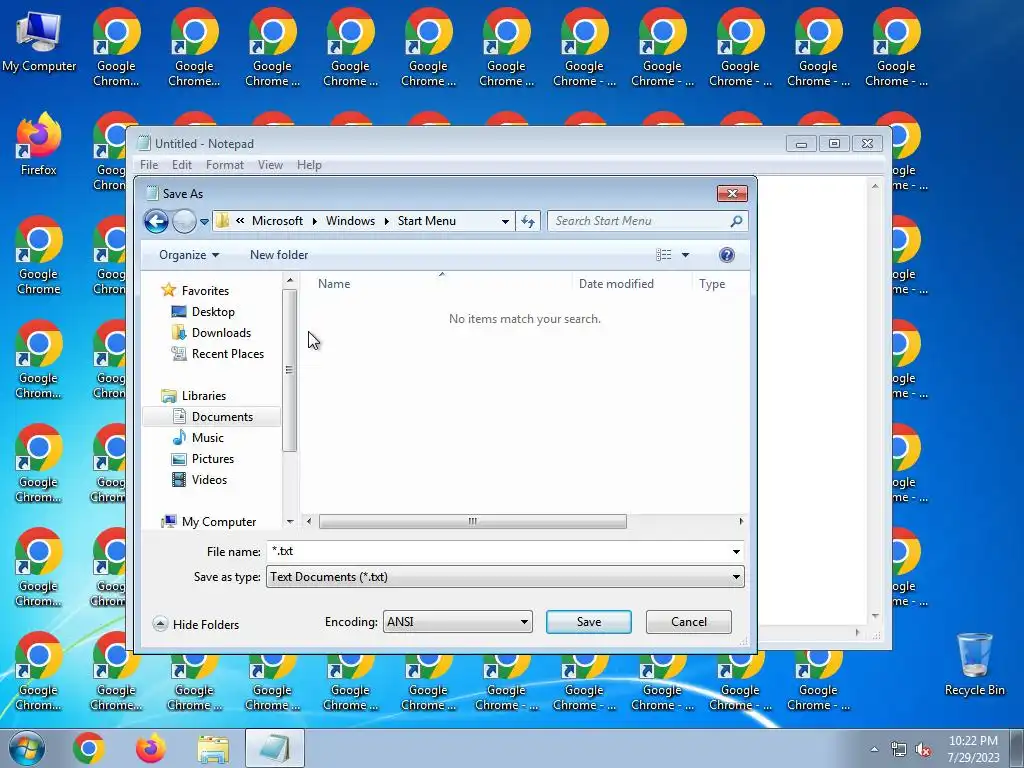Click the muted volume tray icon
This screenshot has width=1024, height=768.
tap(923, 750)
